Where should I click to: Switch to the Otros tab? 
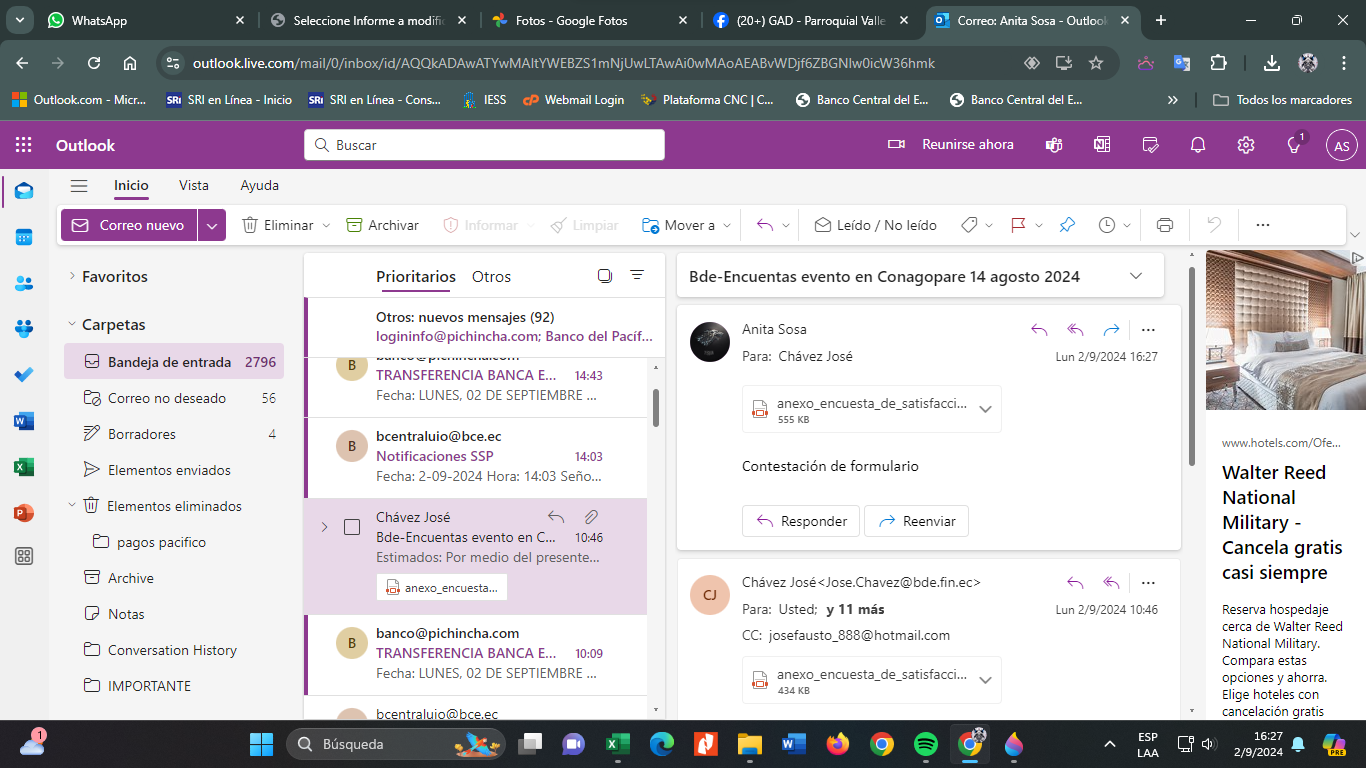(491, 277)
